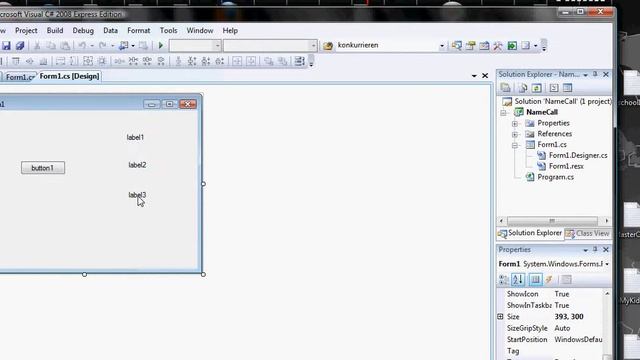Open the Form1 object selector dropdown
Viewport: 640px width, 360px height.
[x=607, y=264]
